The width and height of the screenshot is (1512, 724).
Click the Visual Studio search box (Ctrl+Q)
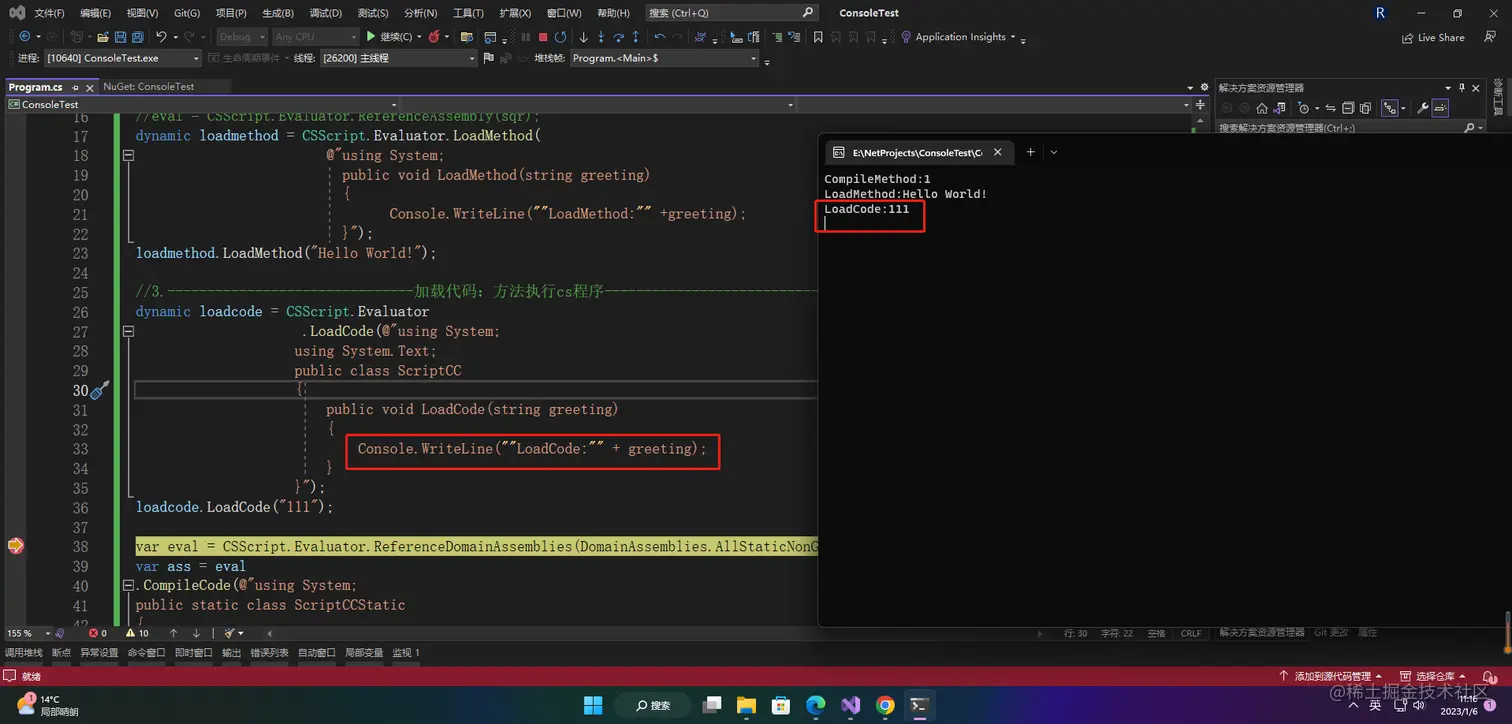coord(732,13)
